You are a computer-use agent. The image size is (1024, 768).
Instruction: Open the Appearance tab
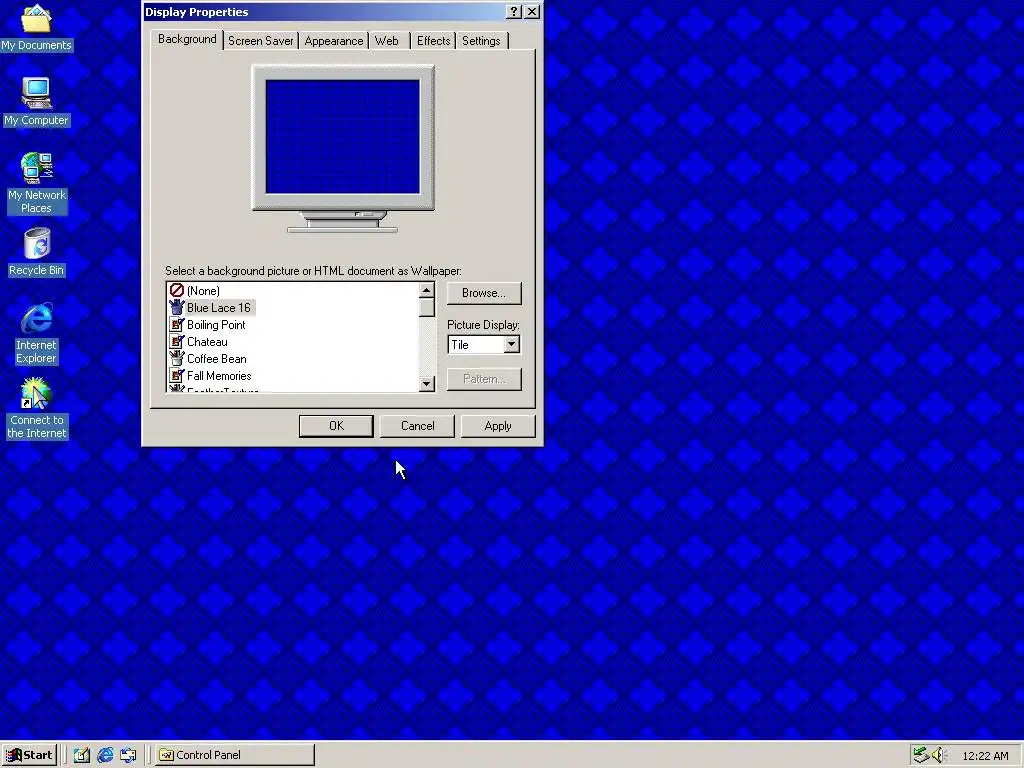coord(334,40)
